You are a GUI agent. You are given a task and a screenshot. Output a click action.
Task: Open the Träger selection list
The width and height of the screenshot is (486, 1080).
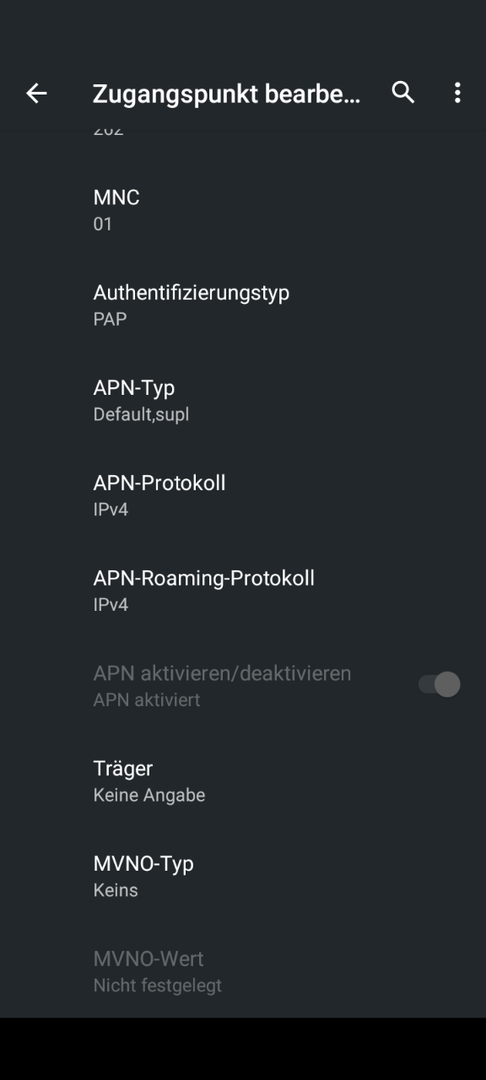pos(243,780)
